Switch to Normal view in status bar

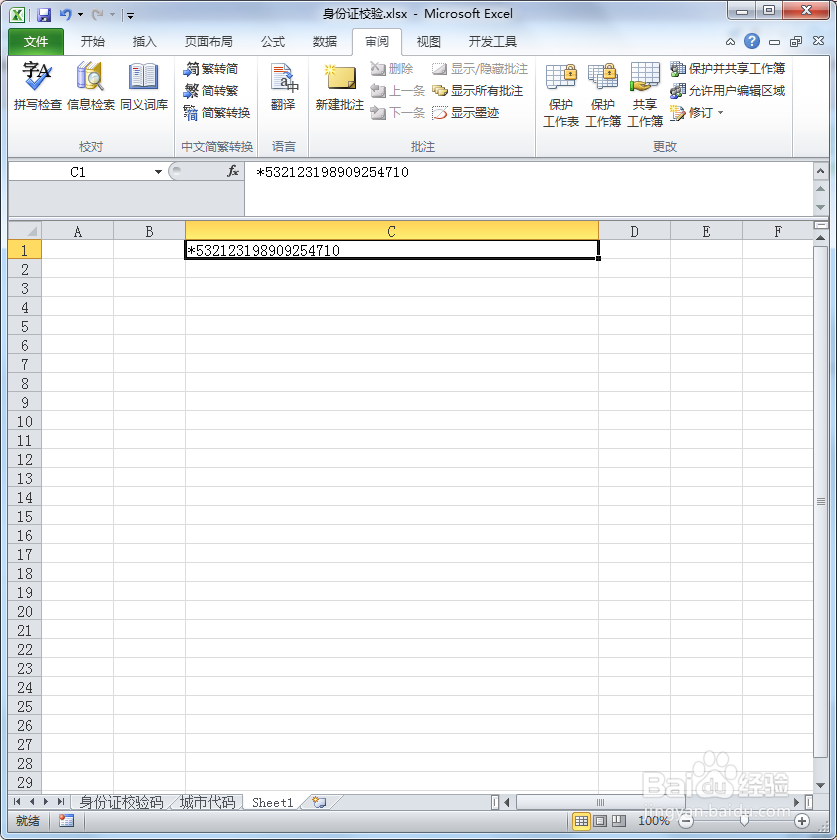point(581,821)
